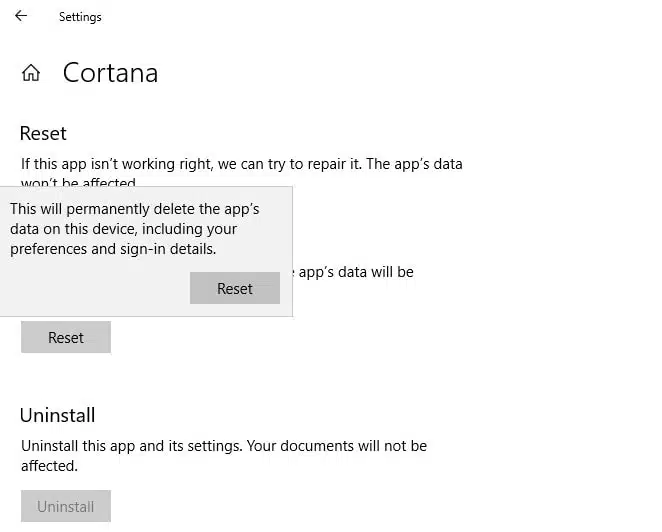The image size is (662, 532).
Task: Click the 'Uninstall this app and its settings' description
Action: click(224, 456)
